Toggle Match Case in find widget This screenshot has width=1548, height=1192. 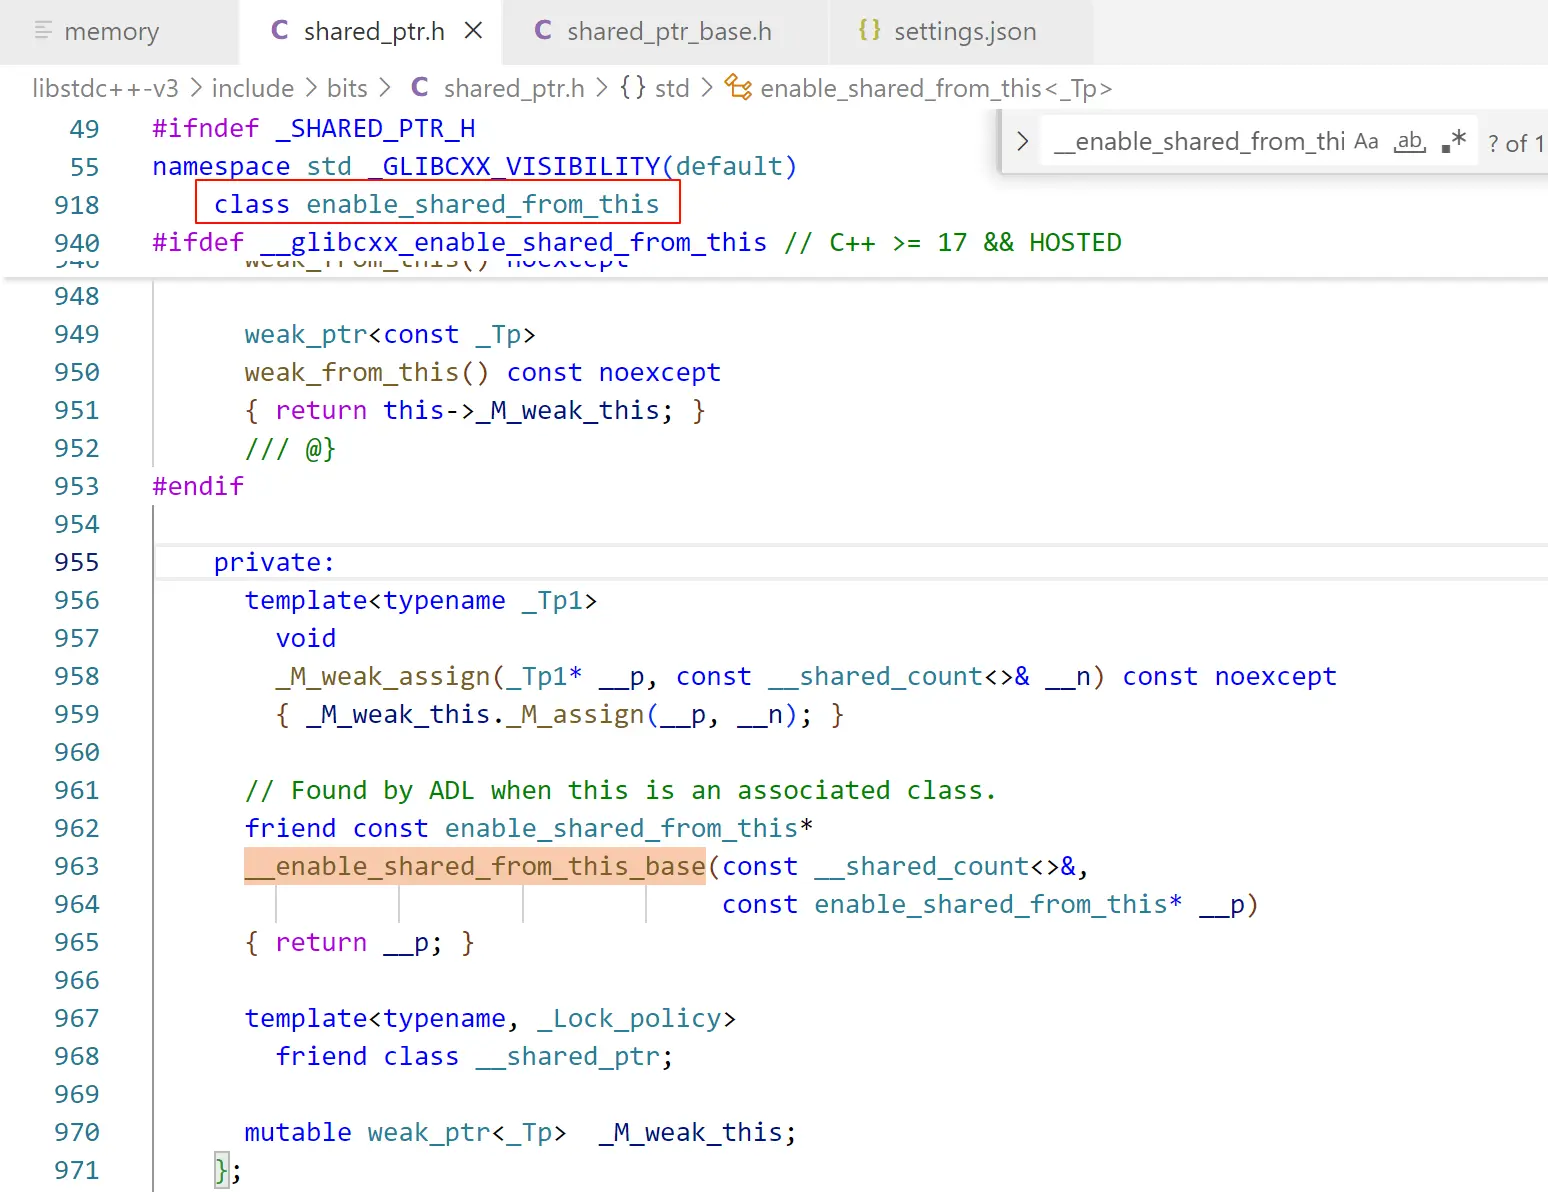click(1366, 142)
